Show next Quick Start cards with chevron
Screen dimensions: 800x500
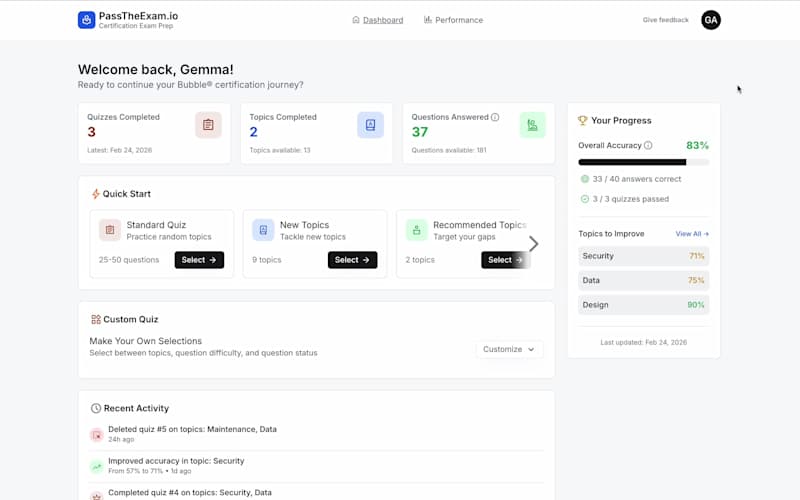[x=534, y=244]
